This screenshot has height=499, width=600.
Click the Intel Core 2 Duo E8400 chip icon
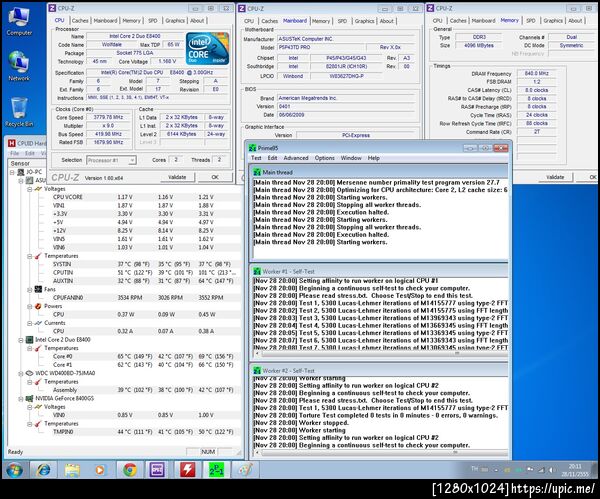pos(29,339)
